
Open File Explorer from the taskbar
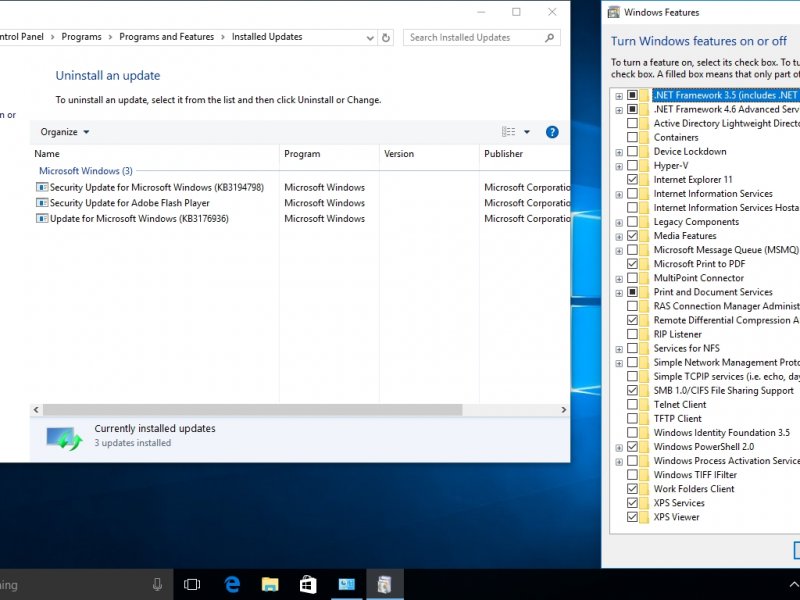270,585
